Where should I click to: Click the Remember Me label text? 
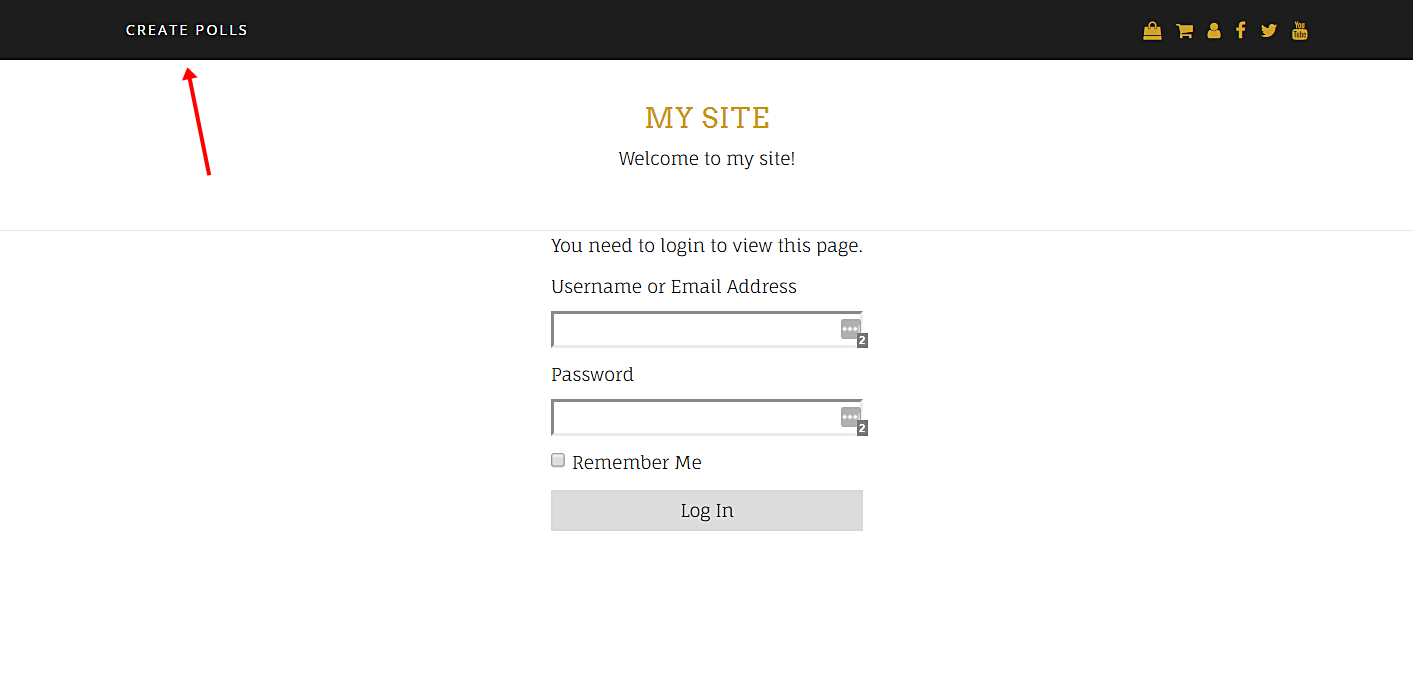636,463
